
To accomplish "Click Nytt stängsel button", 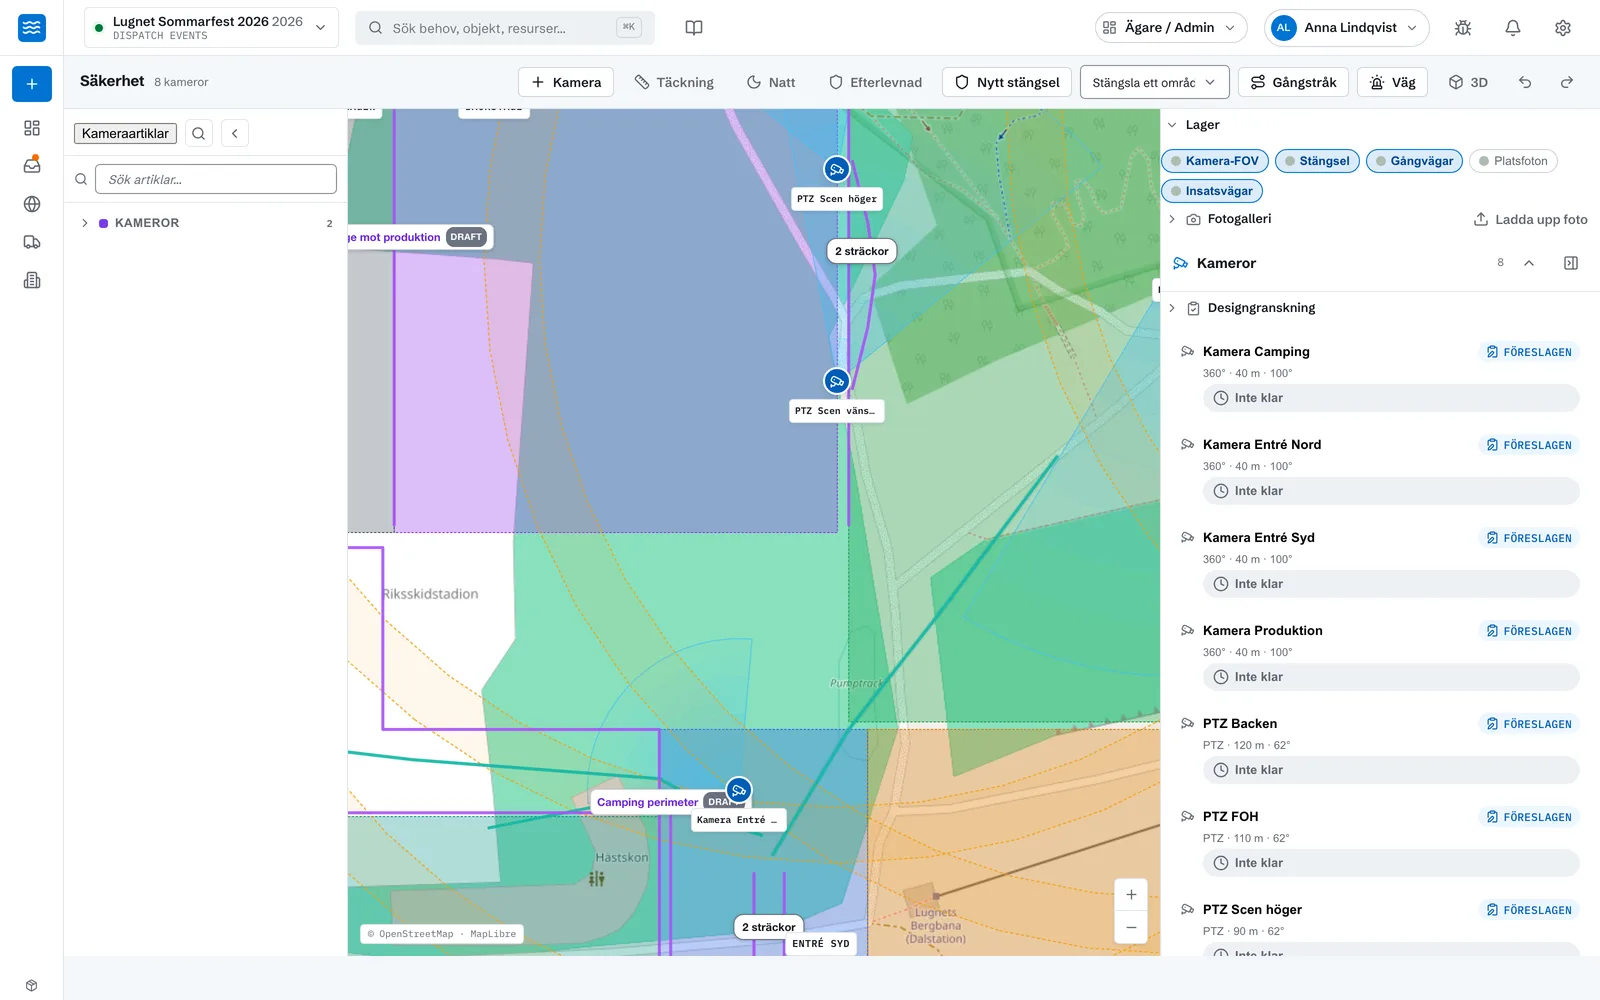I will 1007,82.
